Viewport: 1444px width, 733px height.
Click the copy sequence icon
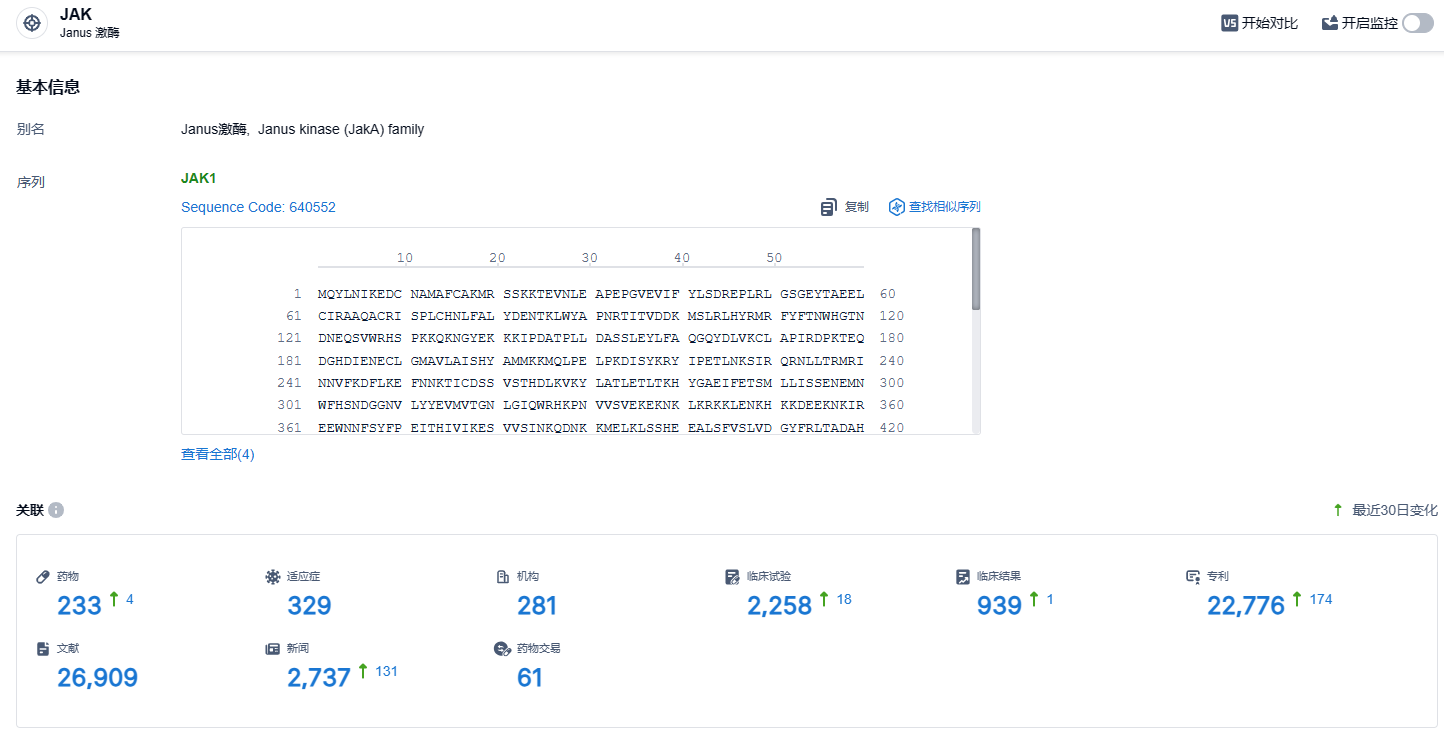click(828, 207)
